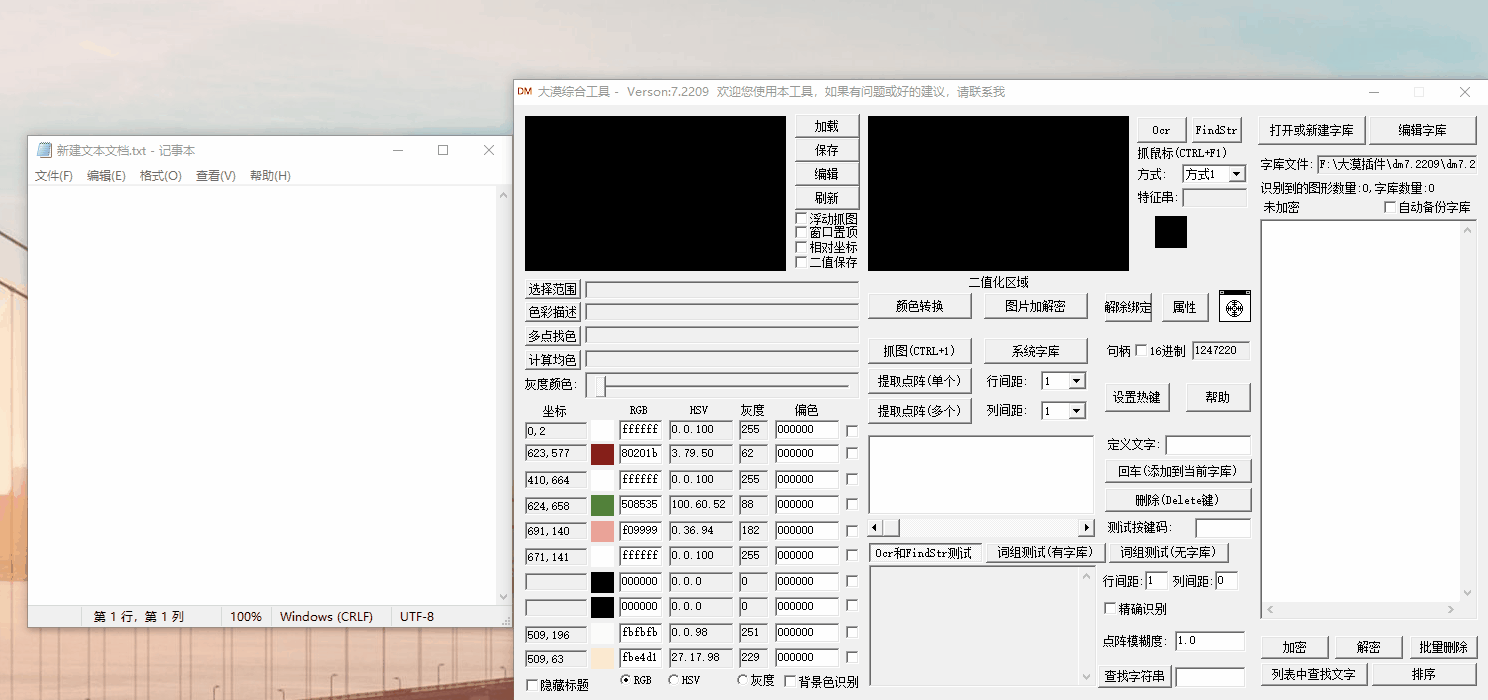The image size is (1488, 700).
Task: Click the Ocr button
Action: (1159, 129)
